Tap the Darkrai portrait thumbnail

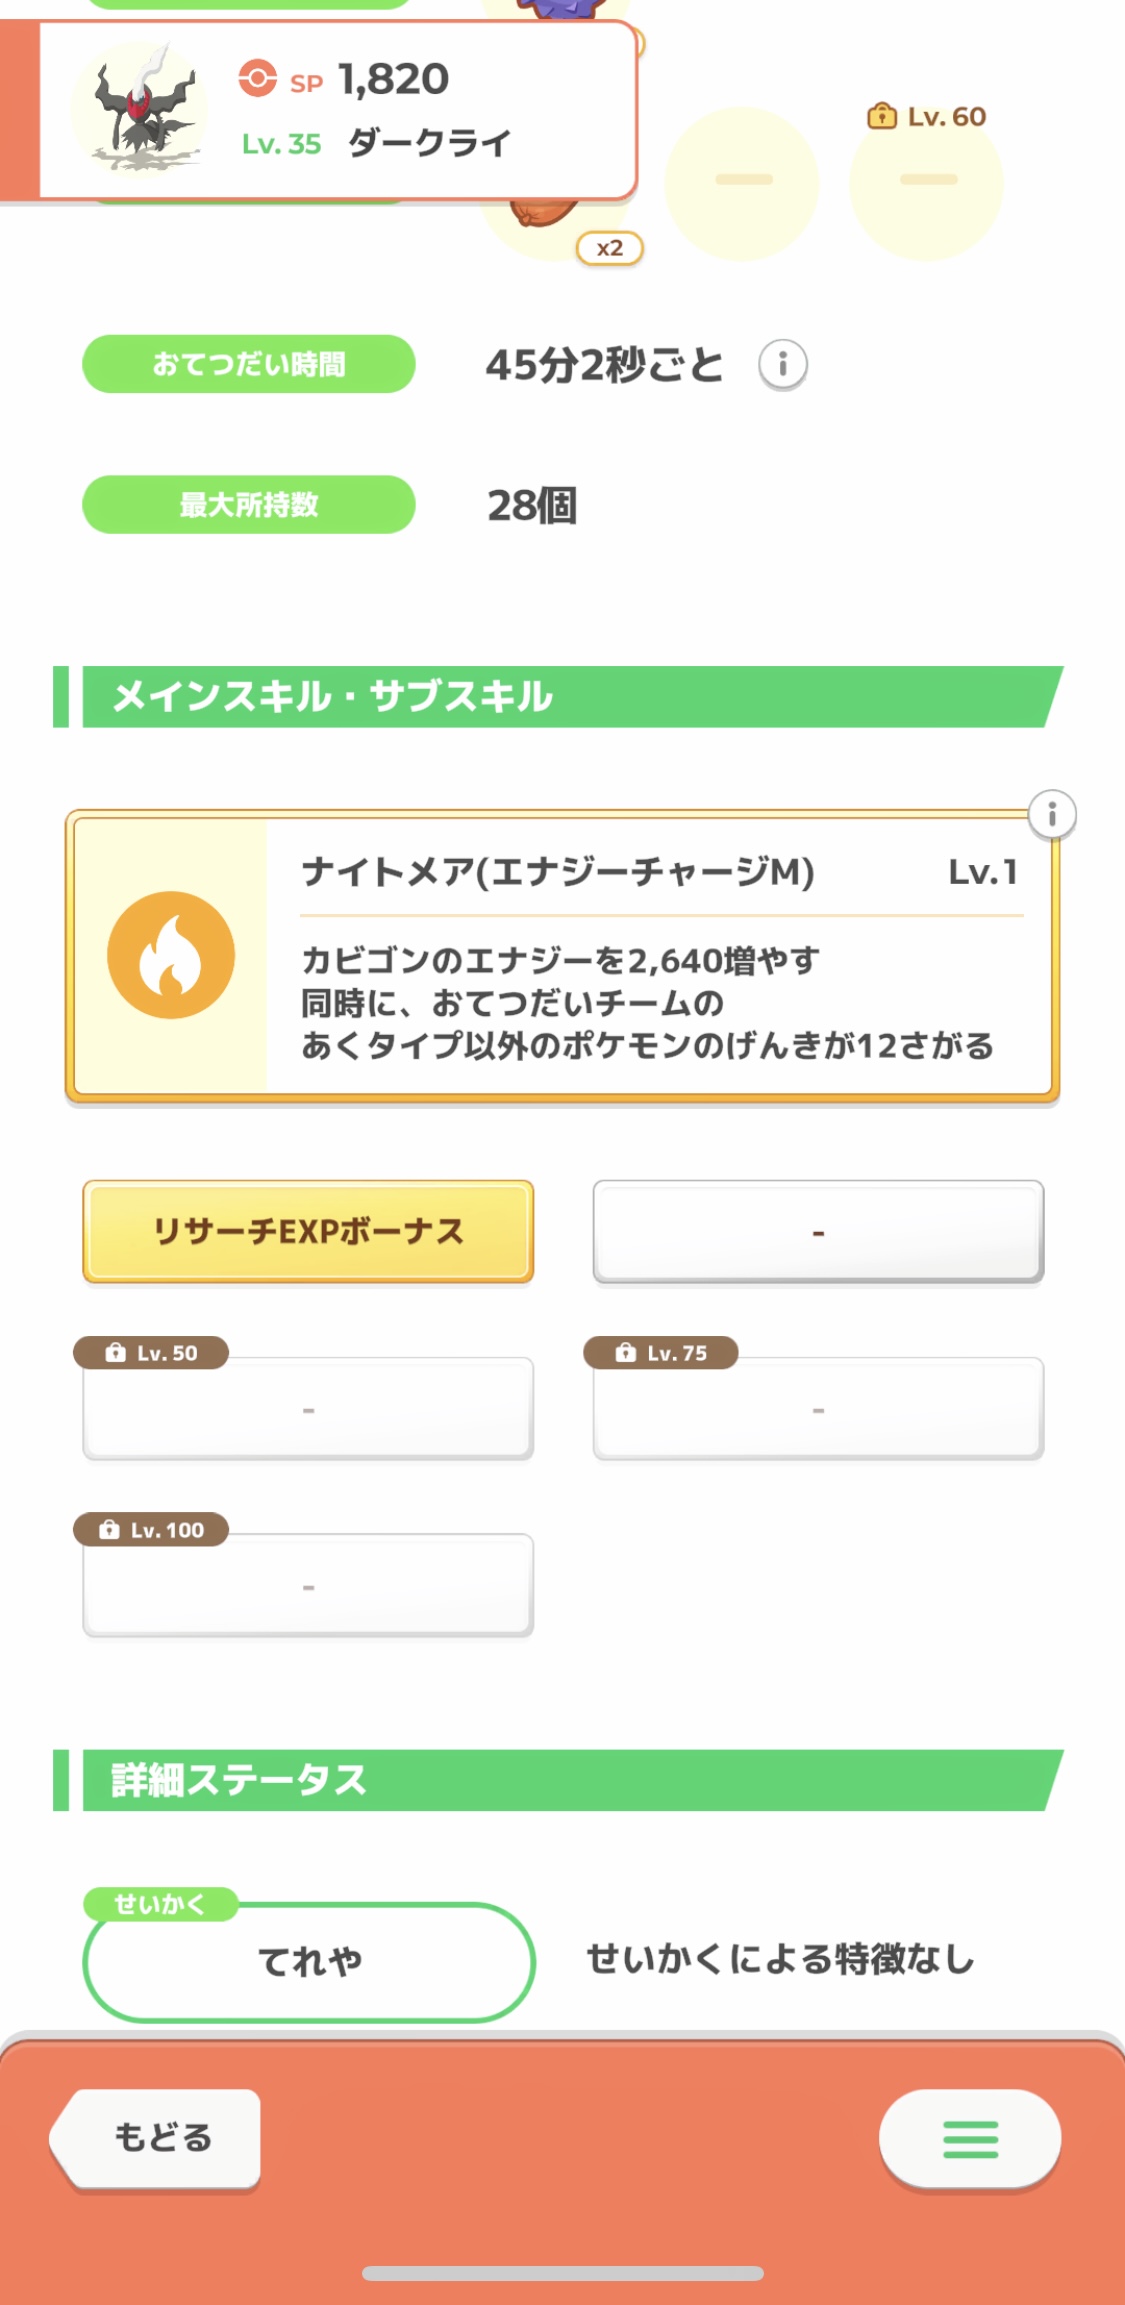[x=141, y=107]
